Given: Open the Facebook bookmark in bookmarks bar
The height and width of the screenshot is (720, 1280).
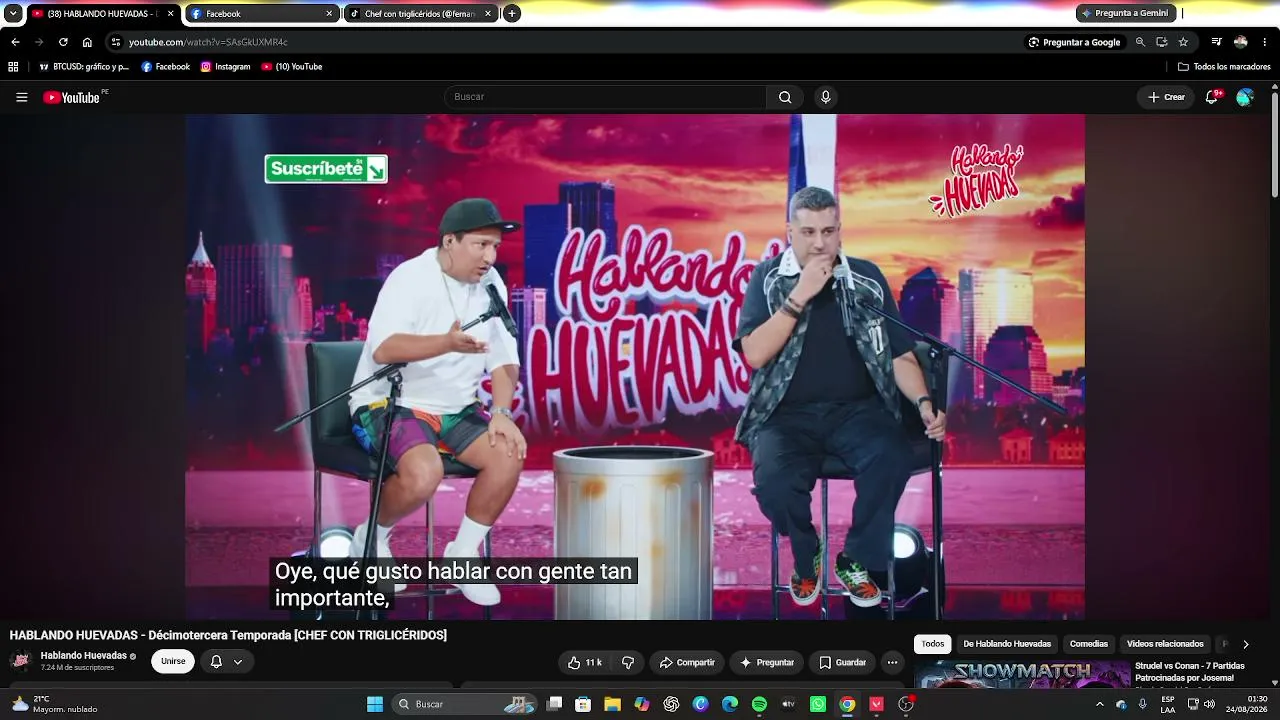Looking at the screenshot, I should [166, 67].
